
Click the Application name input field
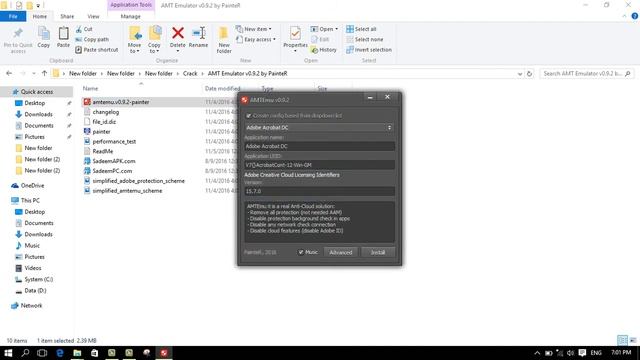(x=319, y=146)
